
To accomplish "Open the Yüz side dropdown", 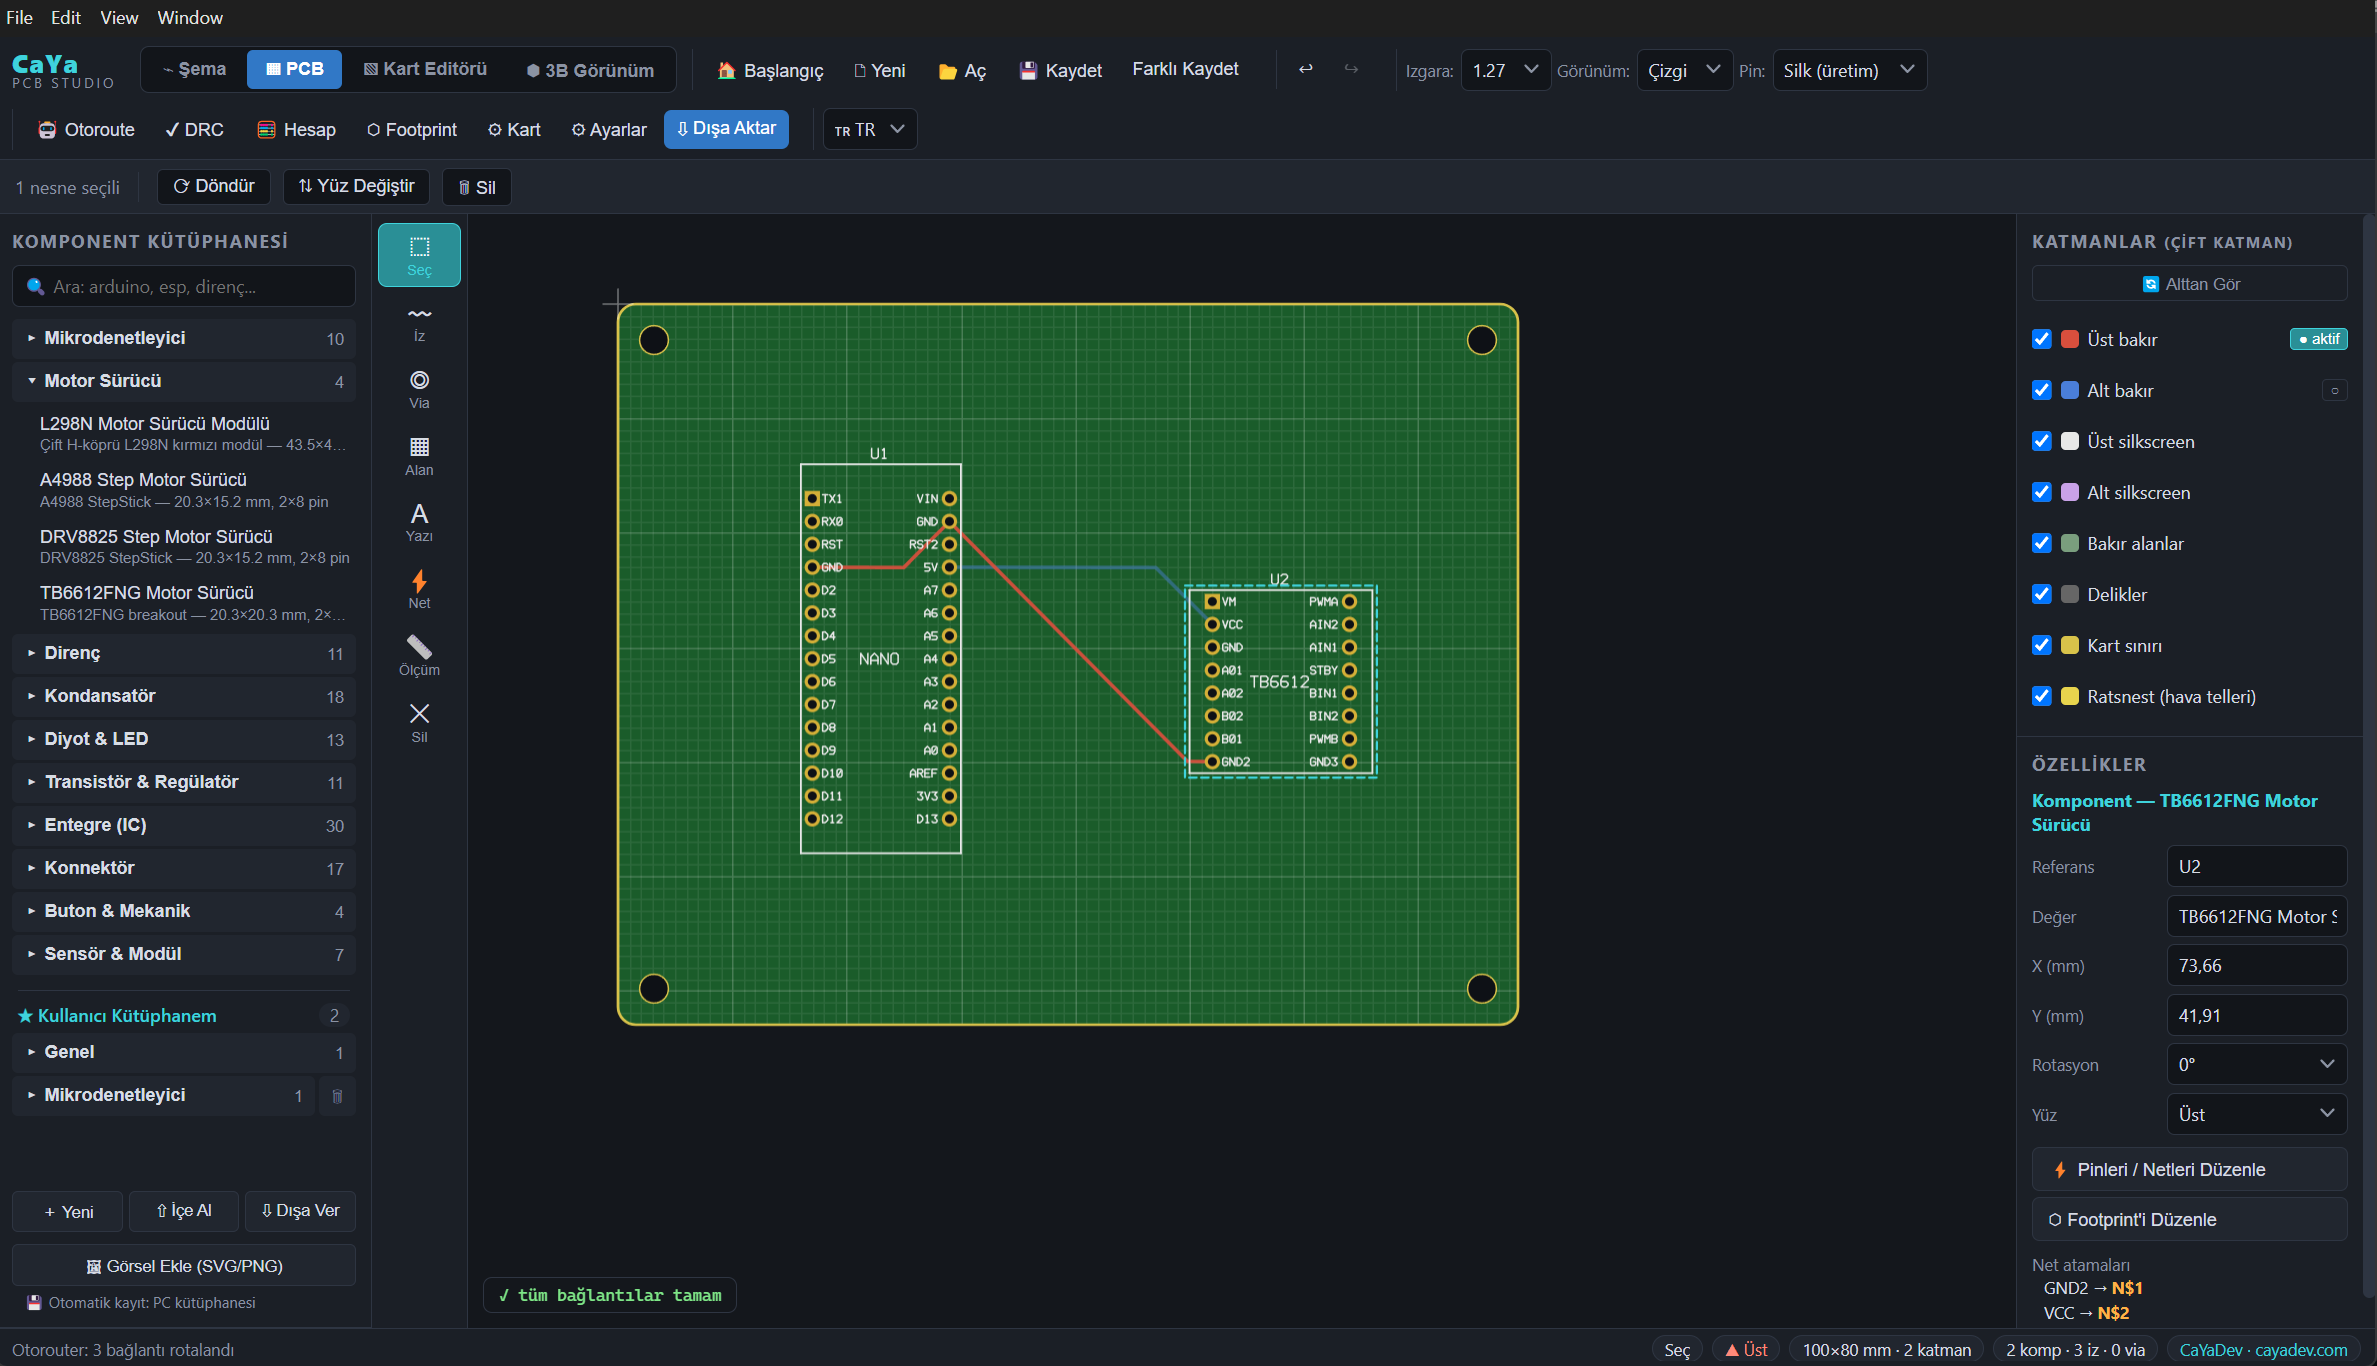I will (2257, 1114).
